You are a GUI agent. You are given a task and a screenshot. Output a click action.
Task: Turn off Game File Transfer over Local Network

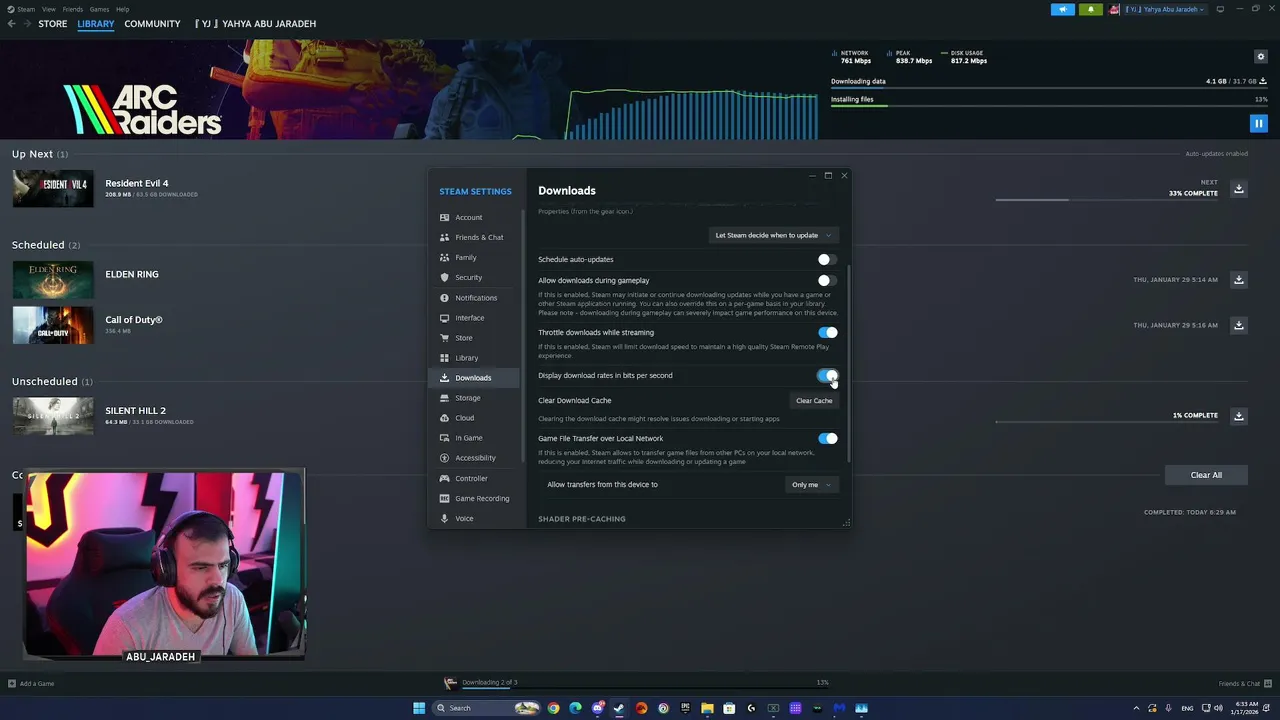827,438
